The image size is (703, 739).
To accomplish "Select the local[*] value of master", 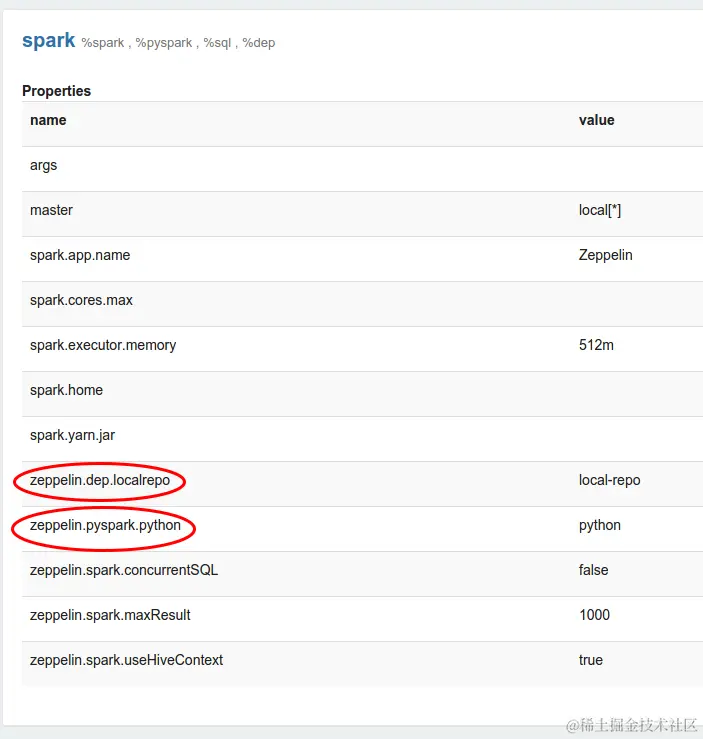I will point(600,210).
